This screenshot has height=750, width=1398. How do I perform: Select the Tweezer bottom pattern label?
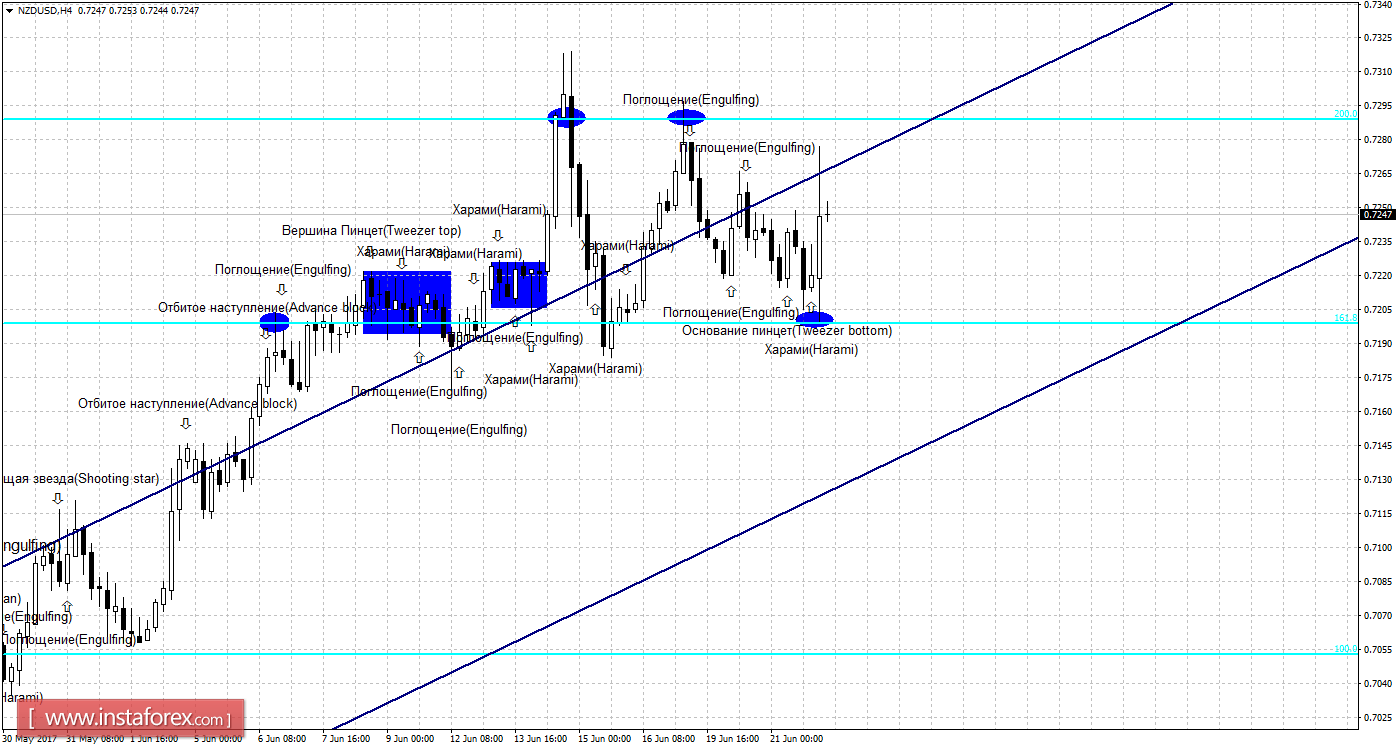(x=787, y=330)
